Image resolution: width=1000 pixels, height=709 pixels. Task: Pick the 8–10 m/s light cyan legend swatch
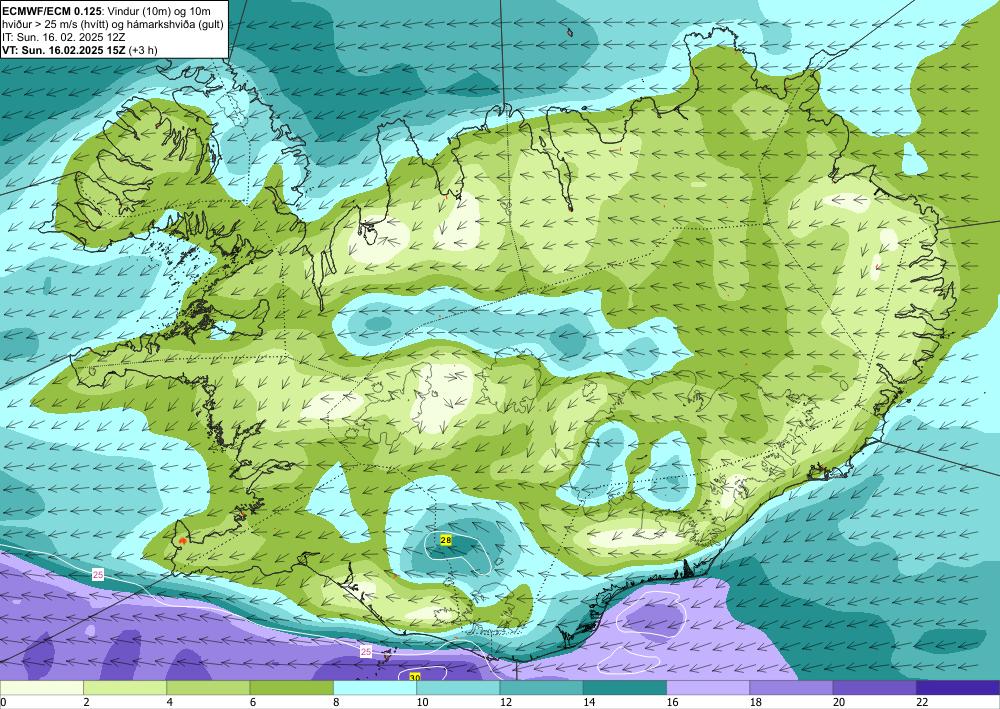pyautogui.click(x=375, y=688)
